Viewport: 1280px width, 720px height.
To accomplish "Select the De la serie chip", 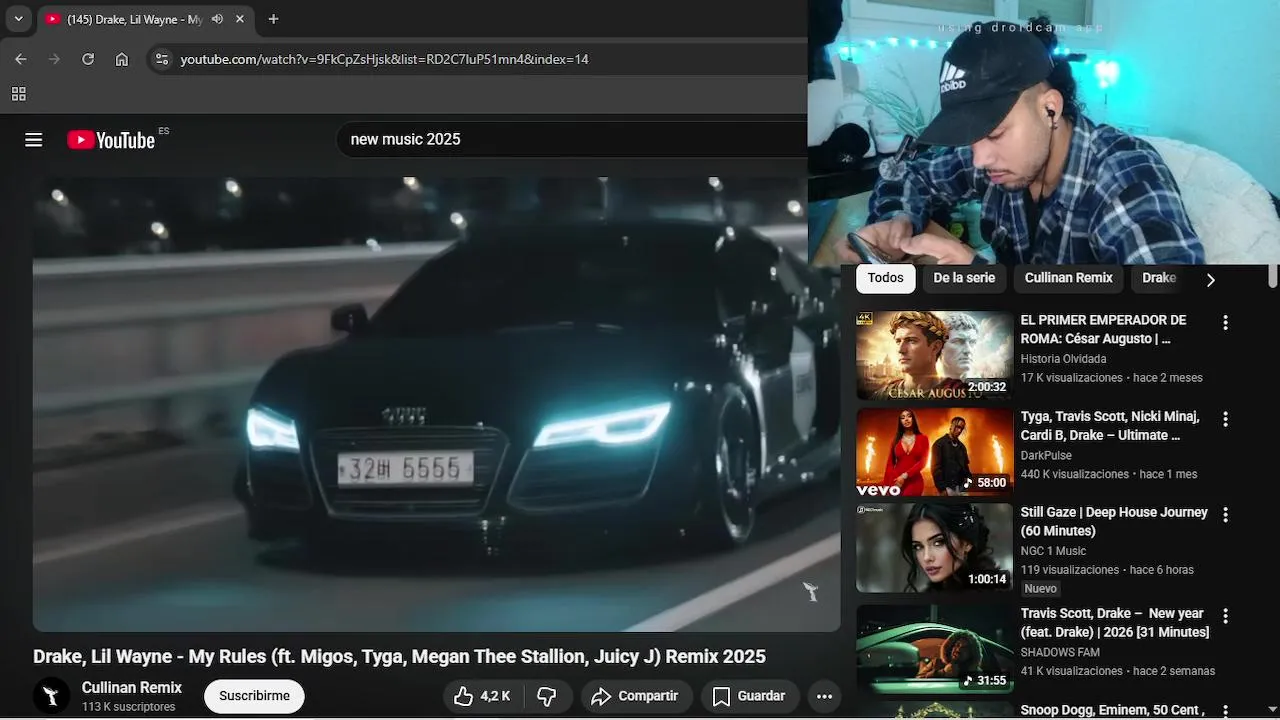I will (964, 278).
